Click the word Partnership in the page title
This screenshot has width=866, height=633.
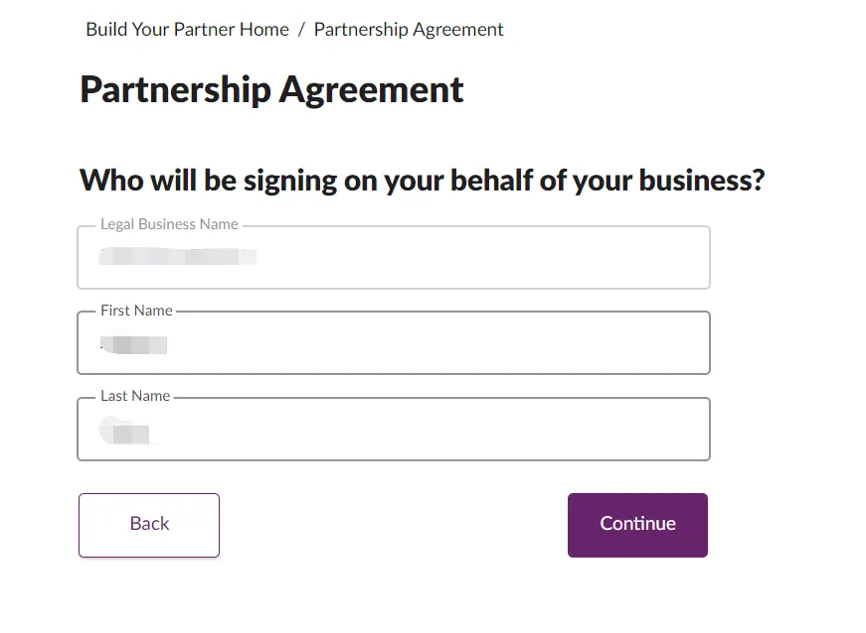coord(173,89)
